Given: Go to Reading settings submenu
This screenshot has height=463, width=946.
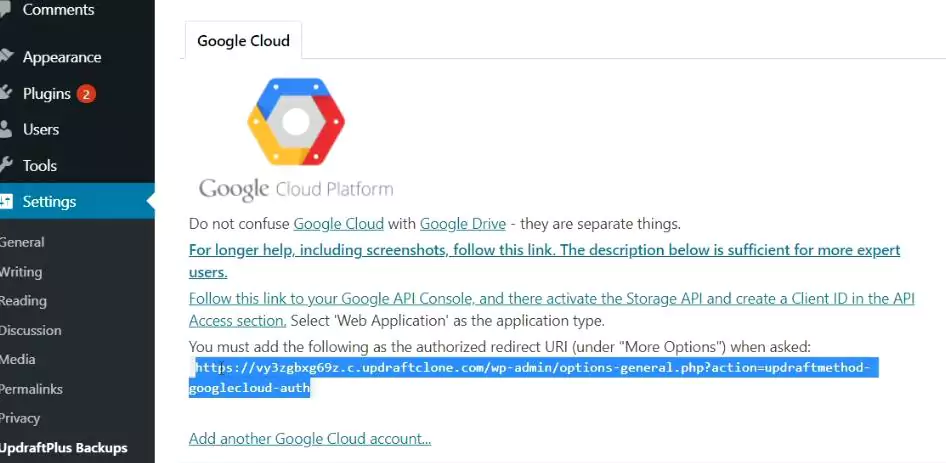Looking at the screenshot, I should [23, 301].
